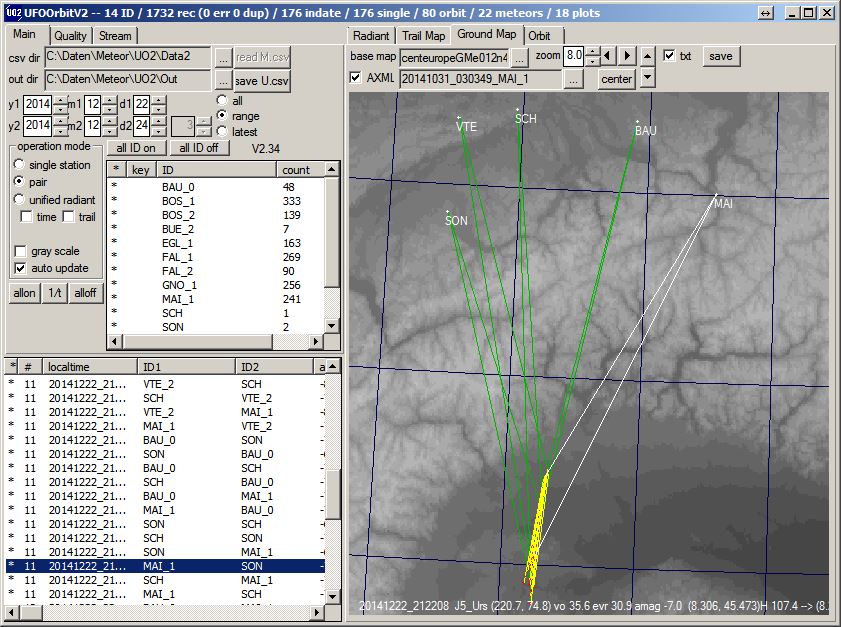Pan the map left with the left-arrow icon
This screenshot has width=841, height=627.
pyautogui.click(x=605, y=56)
